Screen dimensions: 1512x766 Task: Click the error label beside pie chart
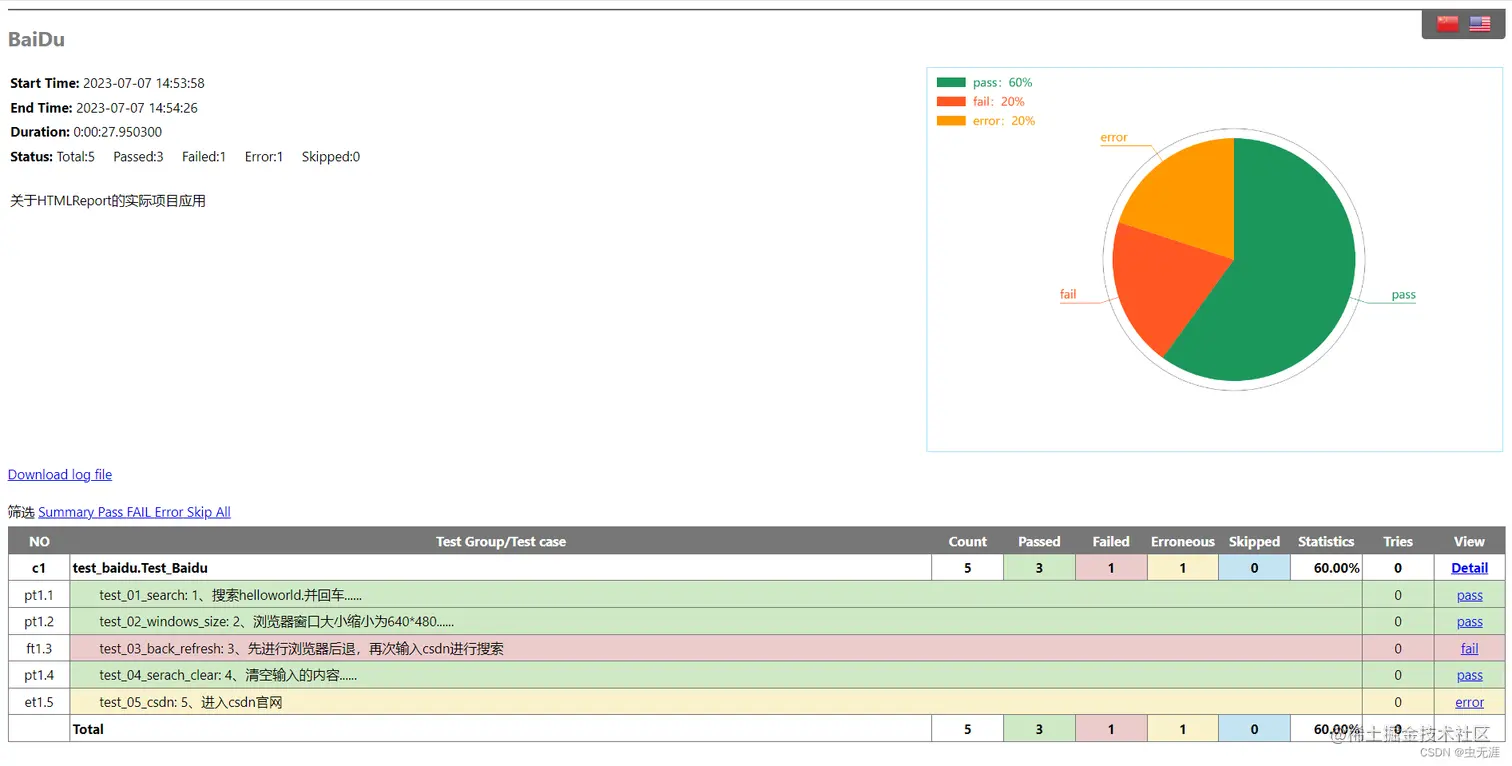(x=1113, y=138)
